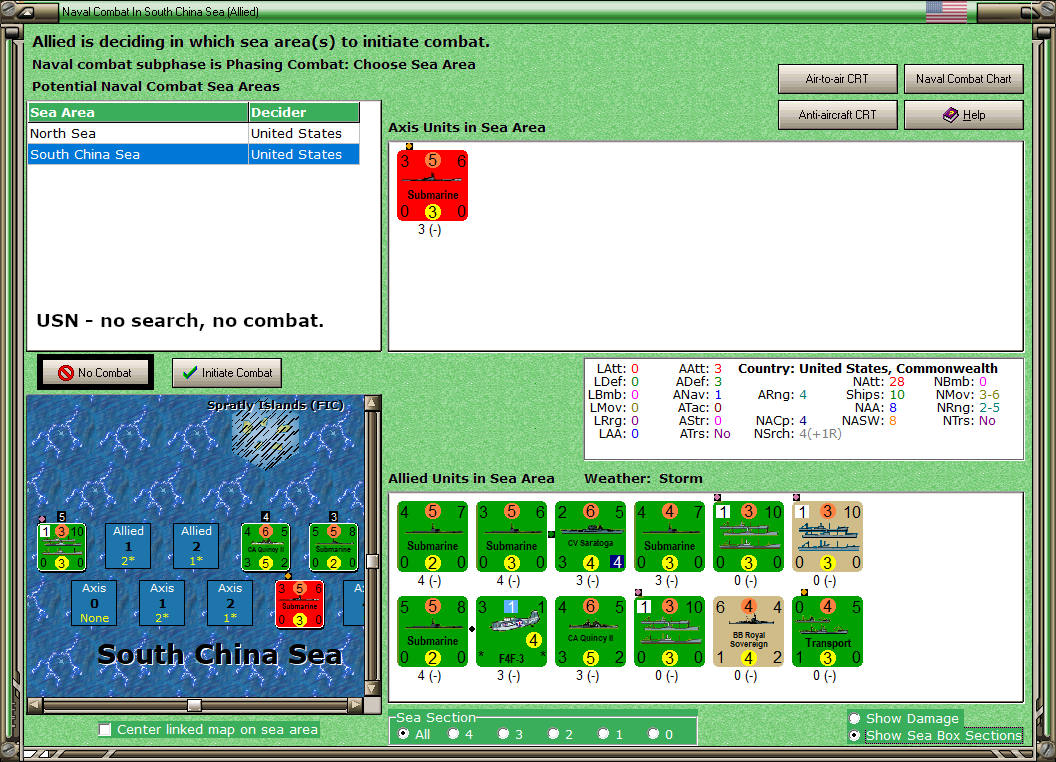The height and width of the screenshot is (762, 1056).
Task: Select Sea Section 0 radio button
Action: (x=653, y=734)
